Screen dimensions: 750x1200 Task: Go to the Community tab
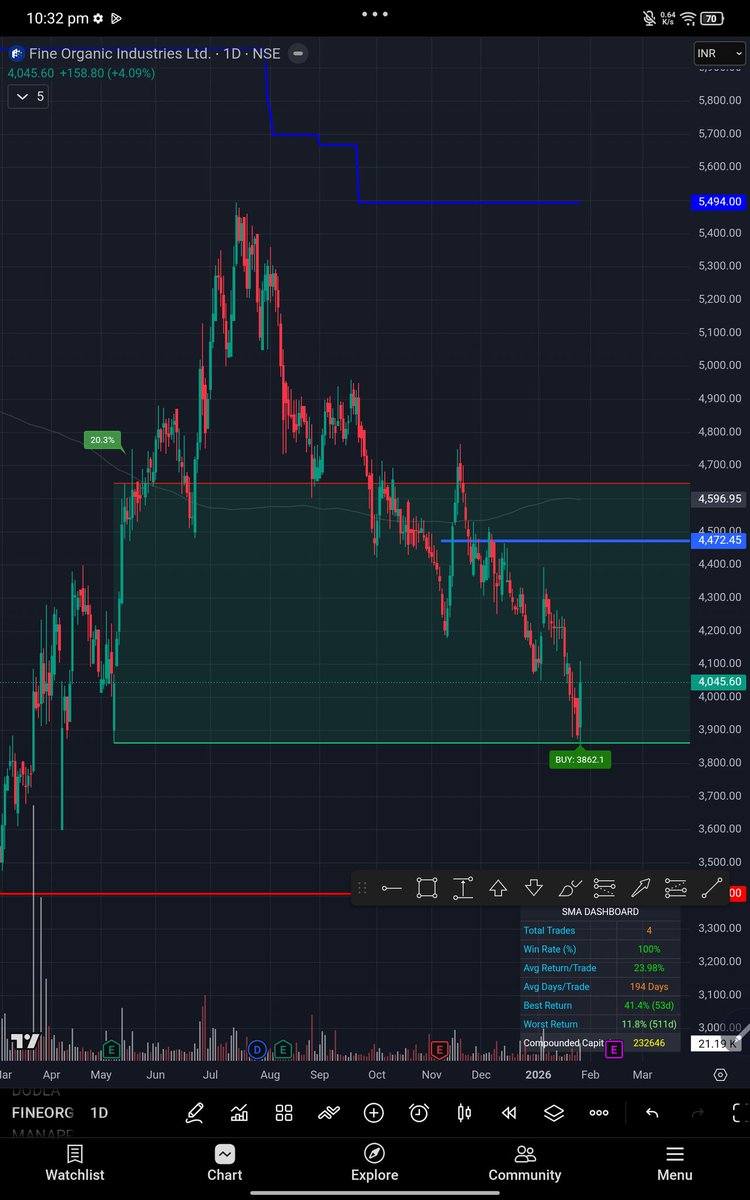tap(525, 1164)
